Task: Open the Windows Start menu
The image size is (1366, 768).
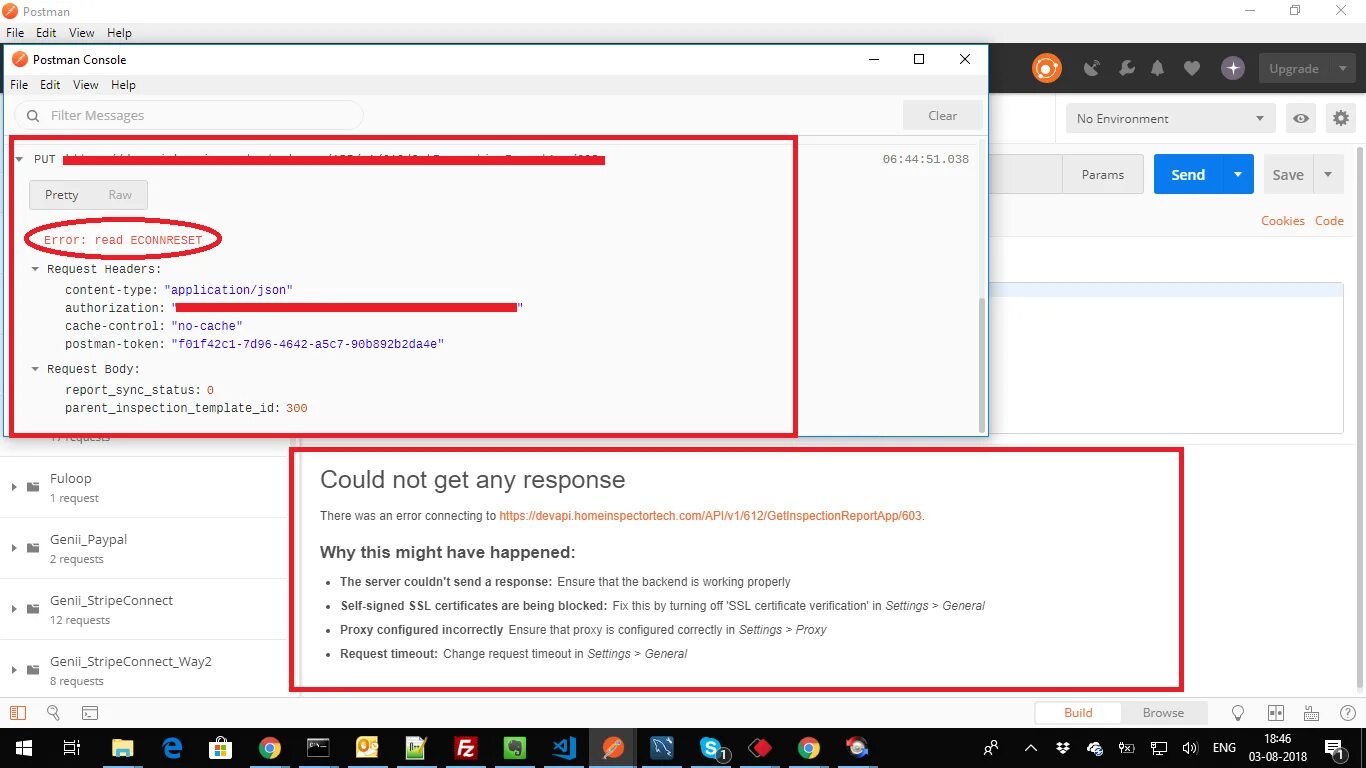Action: click(x=23, y=748)
